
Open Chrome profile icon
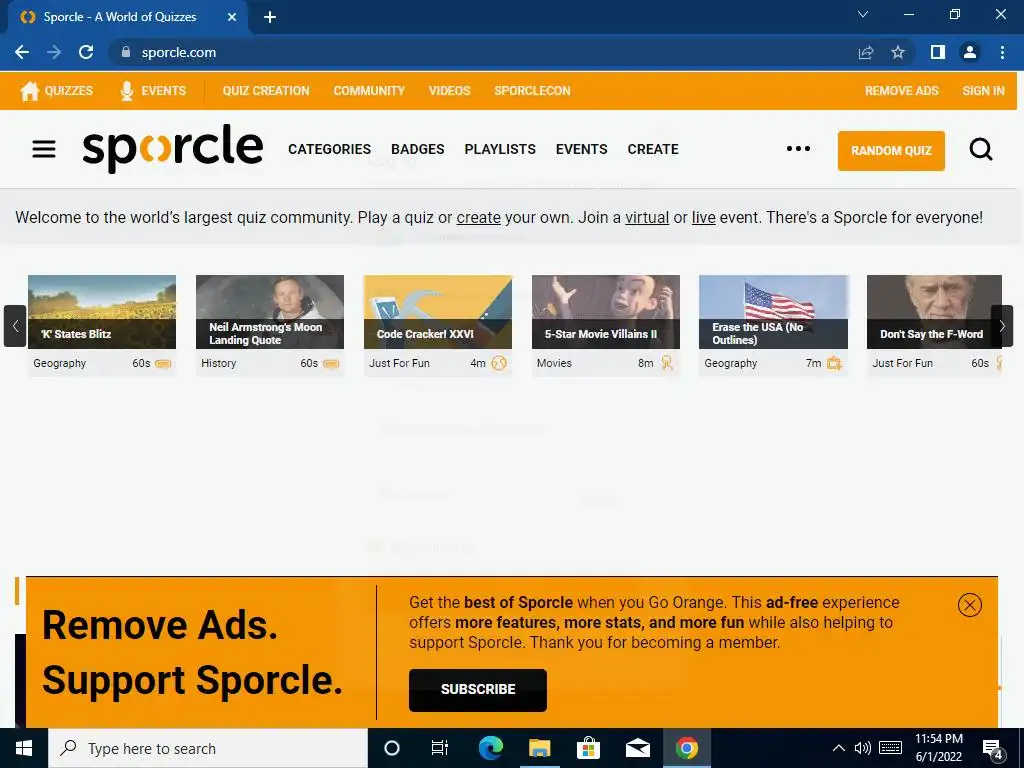click(x=970, y=52)
